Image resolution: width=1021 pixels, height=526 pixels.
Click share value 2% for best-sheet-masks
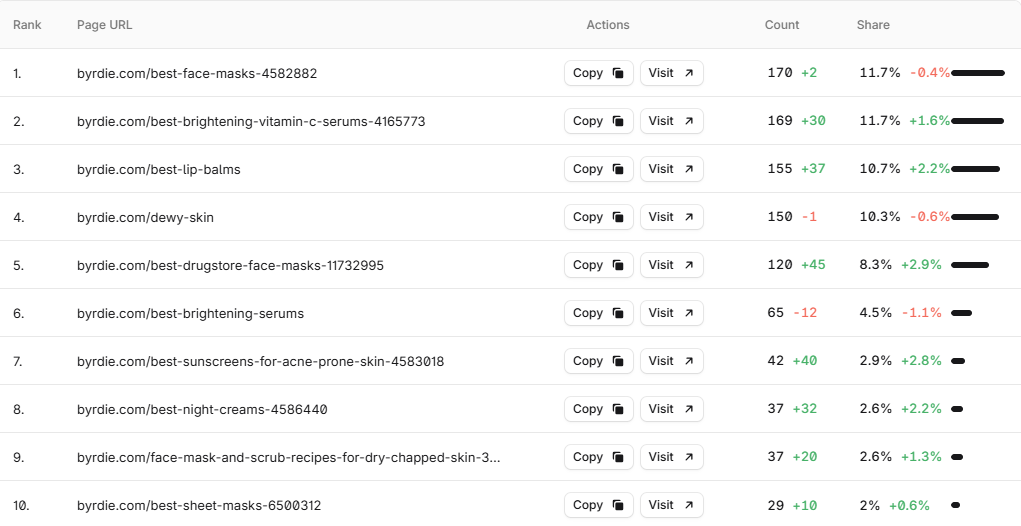point(869,505)
